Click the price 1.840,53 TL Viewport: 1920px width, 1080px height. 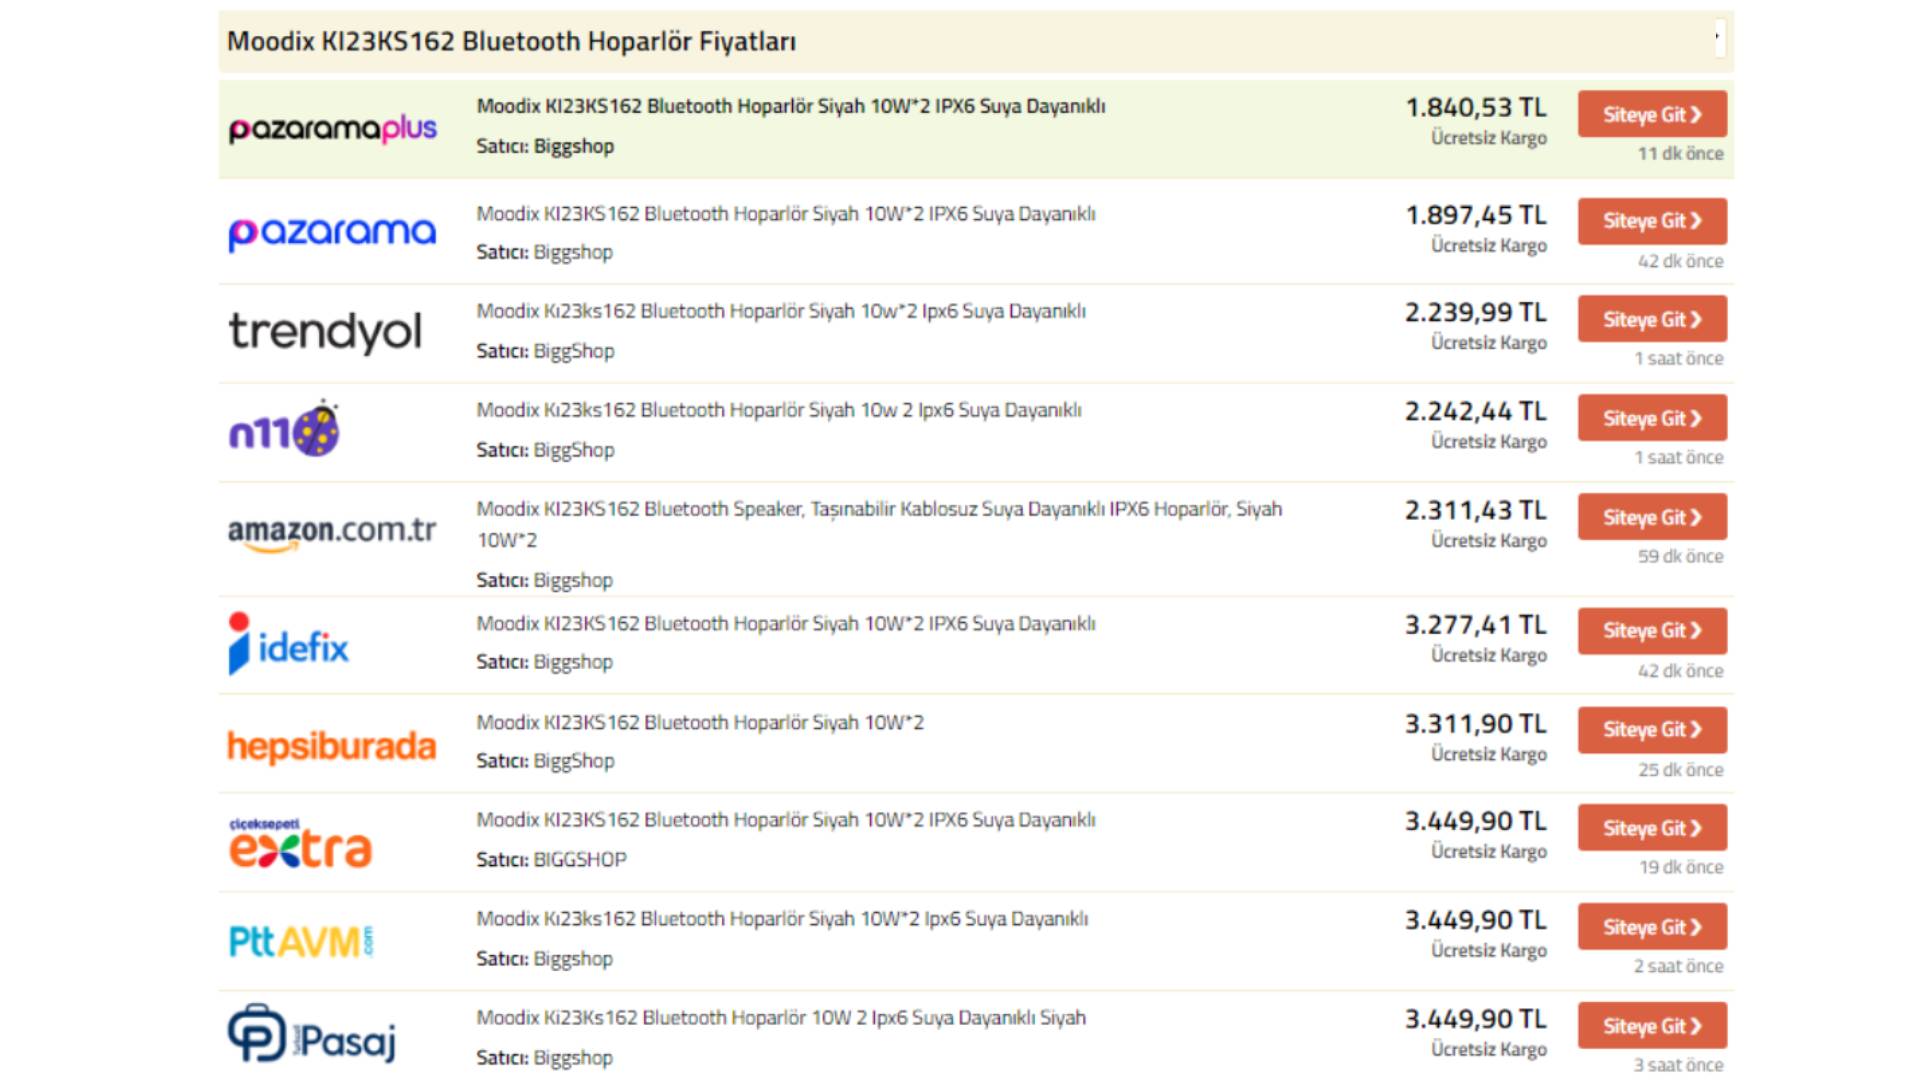pos(1476,107)
